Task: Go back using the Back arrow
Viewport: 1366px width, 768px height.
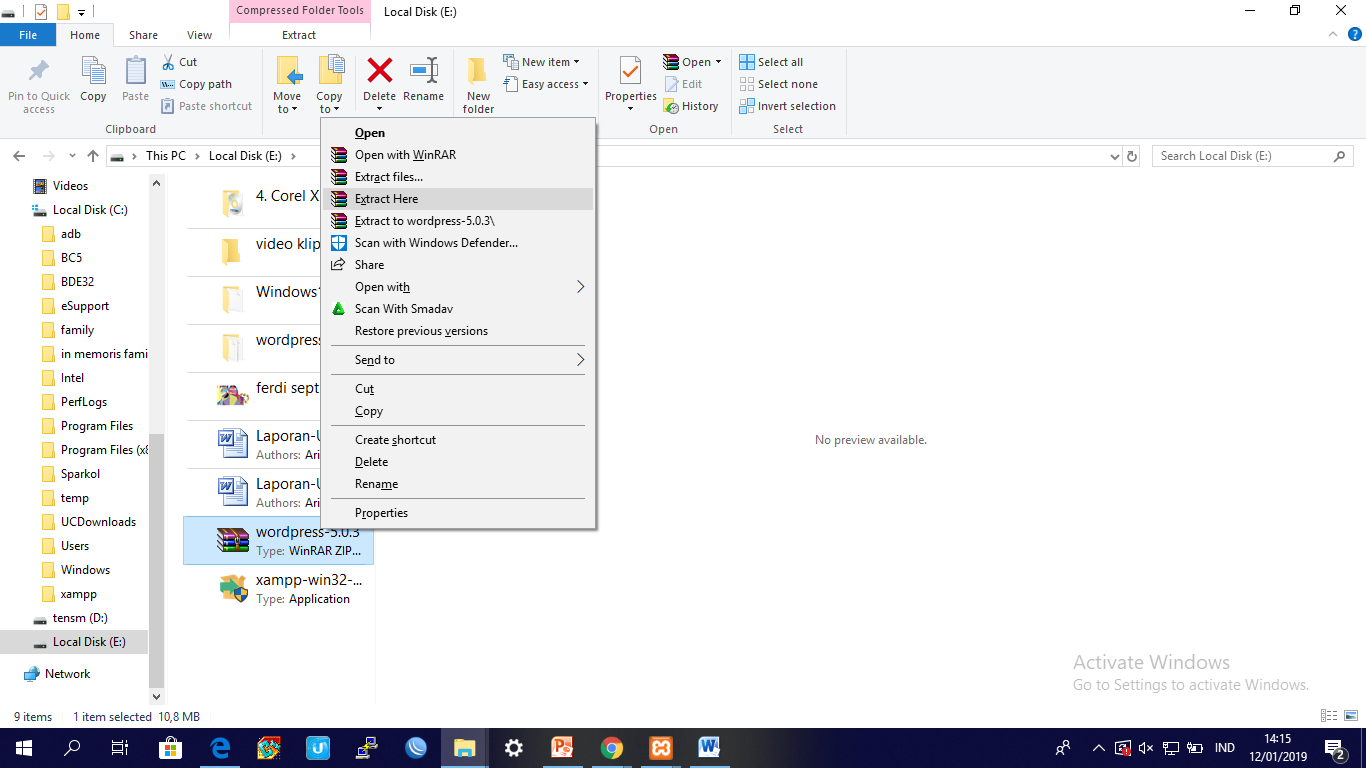Action: pyautogui.click(x=18, y=156)
